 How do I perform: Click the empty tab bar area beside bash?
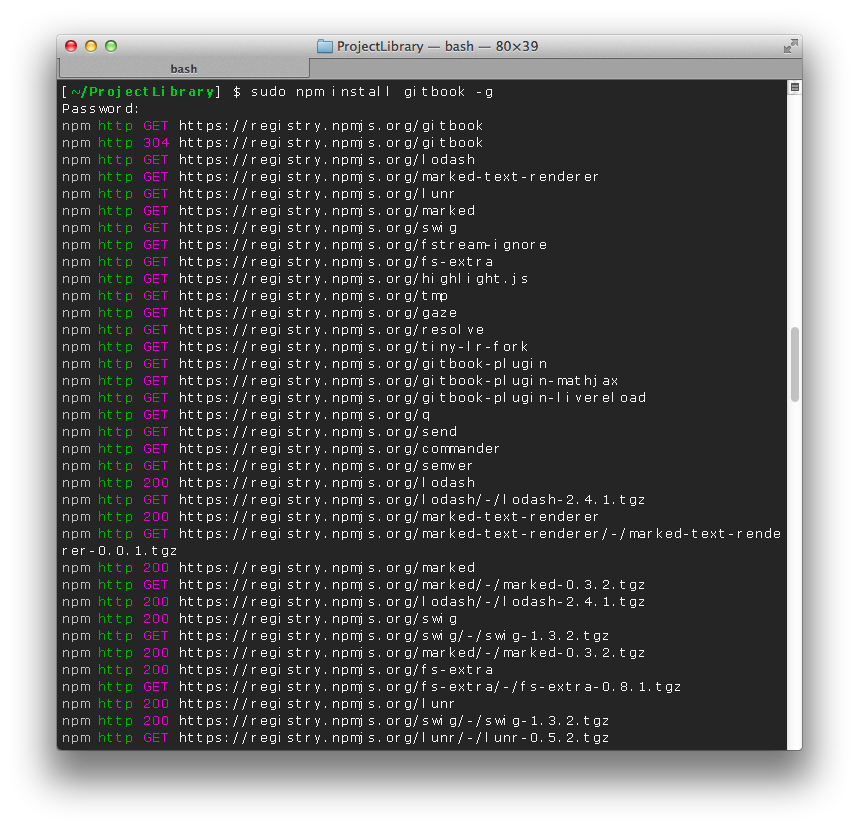(x=550, y=68)
